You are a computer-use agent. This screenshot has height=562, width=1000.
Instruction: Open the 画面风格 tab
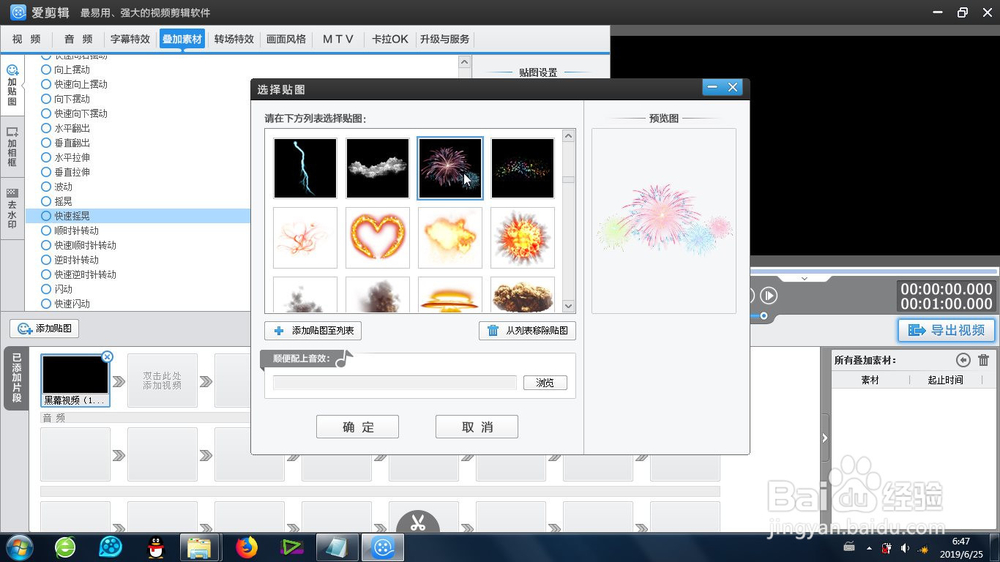point(286,39)
